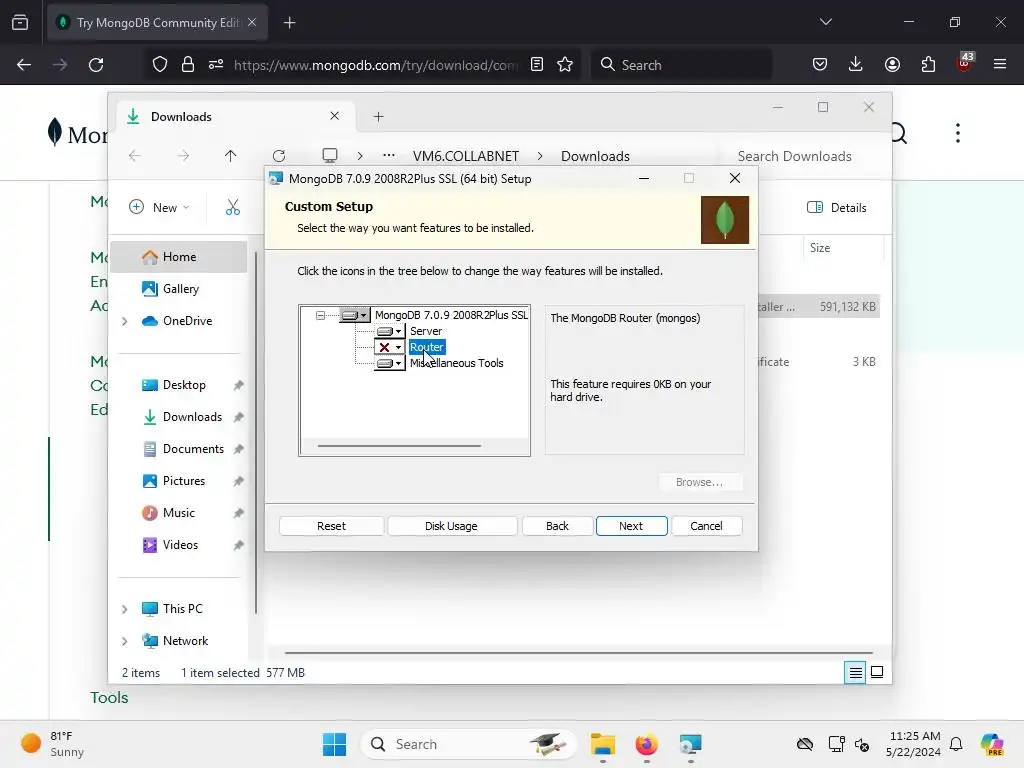
Task: Open the Firefox hamburger application menu
Action: [999, 65]
